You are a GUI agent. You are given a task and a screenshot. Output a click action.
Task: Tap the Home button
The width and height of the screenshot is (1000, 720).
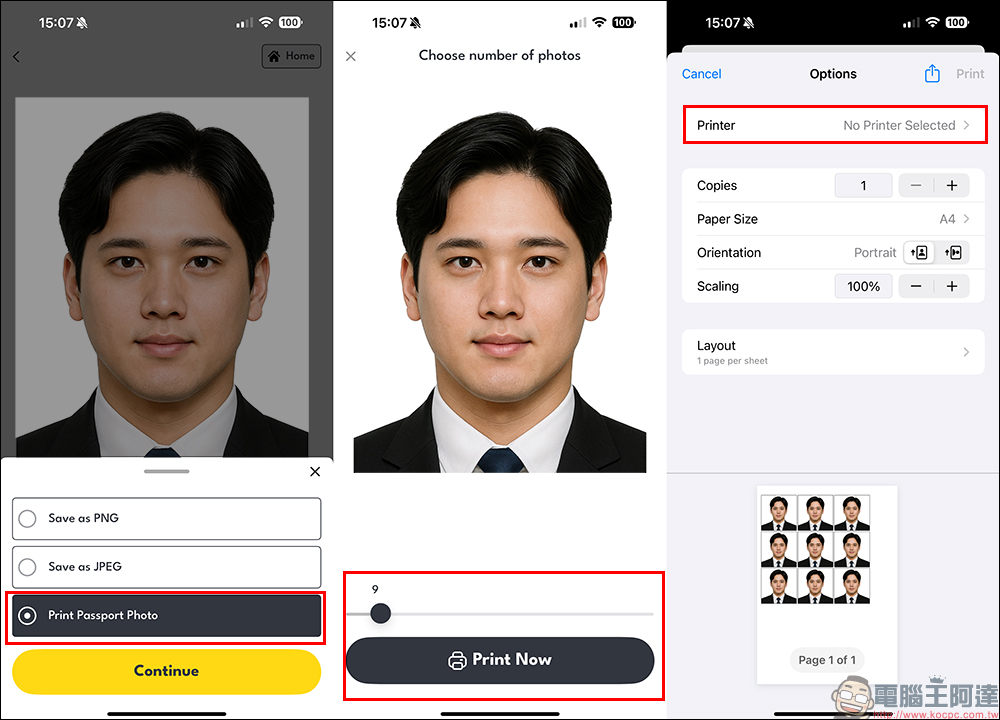point(291,56)
